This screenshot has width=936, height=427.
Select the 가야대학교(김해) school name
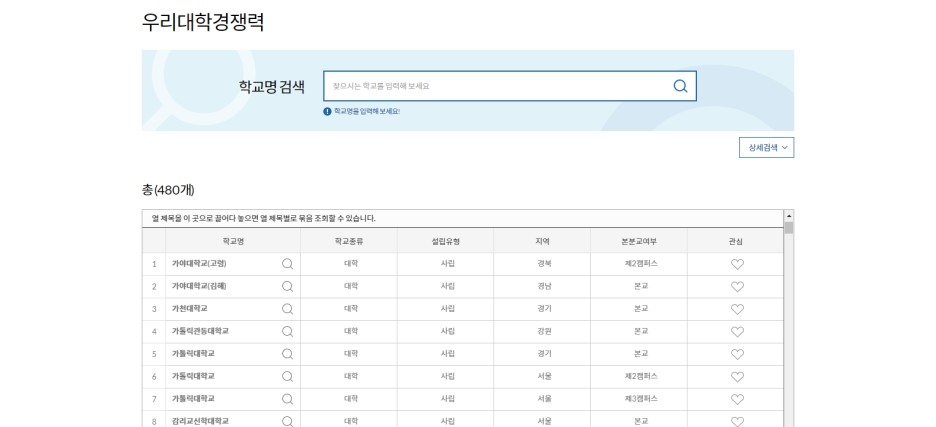199,286
